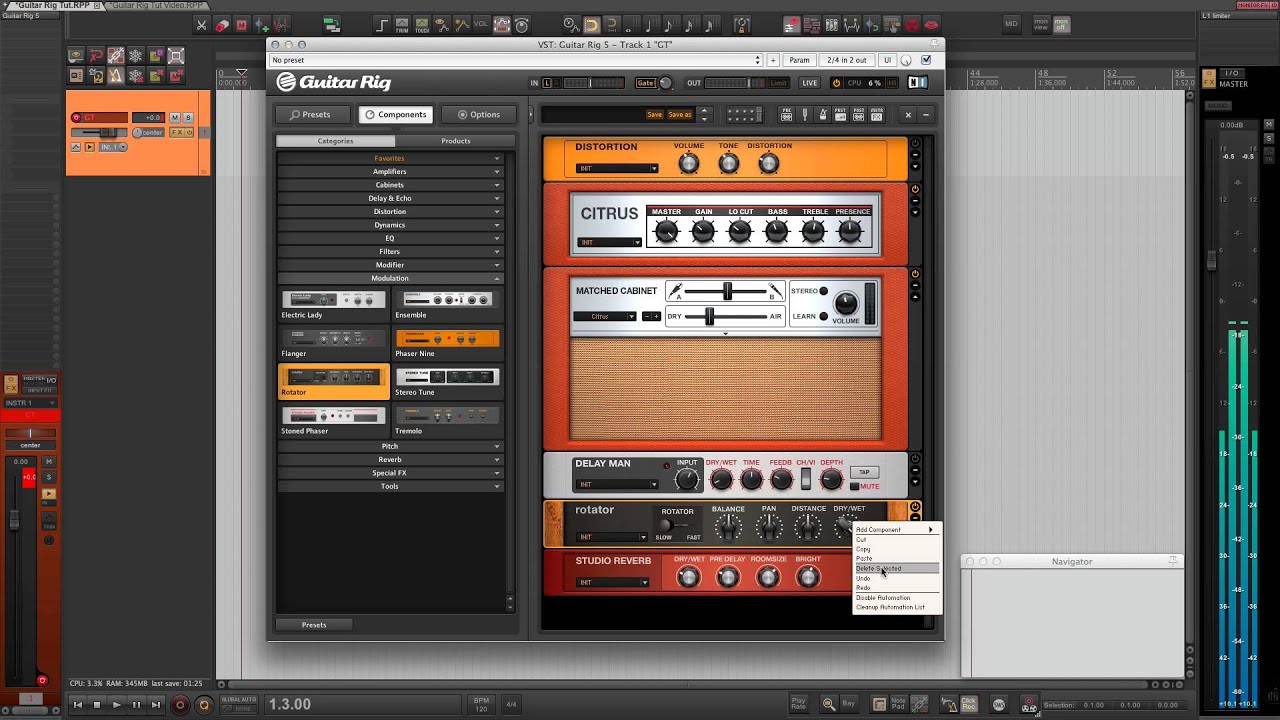
Task: Select Disable Automation in context menu
Action: [x=896, y=597]
